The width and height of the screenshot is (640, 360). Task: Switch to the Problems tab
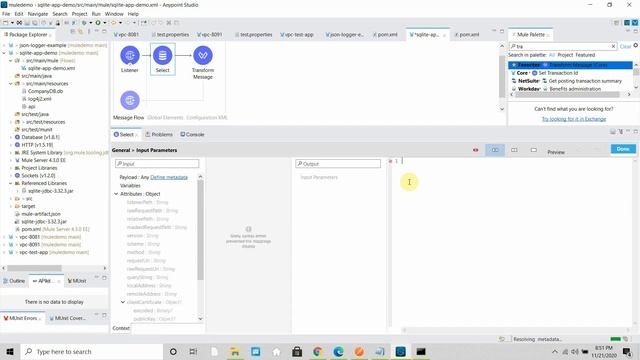(159, 134)
